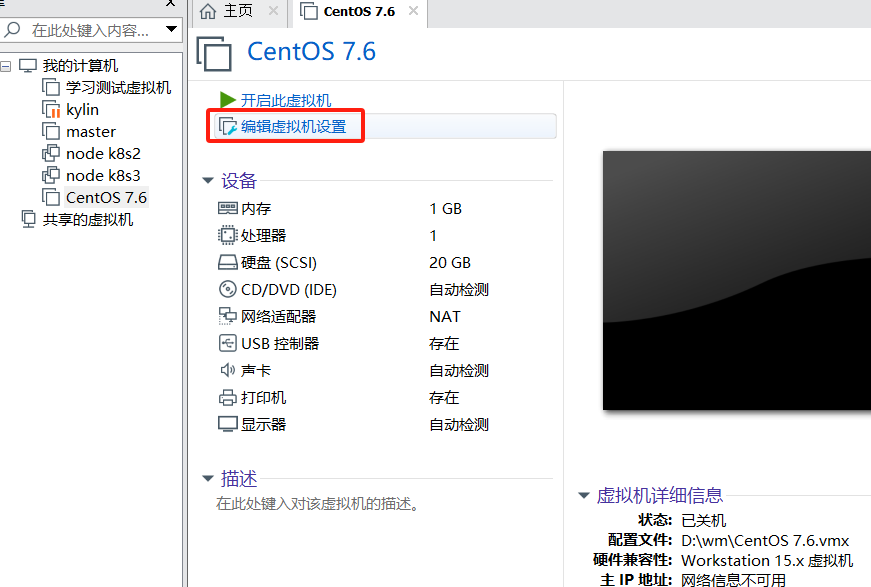
Task: Select node k8s2 in the library
Action: (x=103, y=153)
